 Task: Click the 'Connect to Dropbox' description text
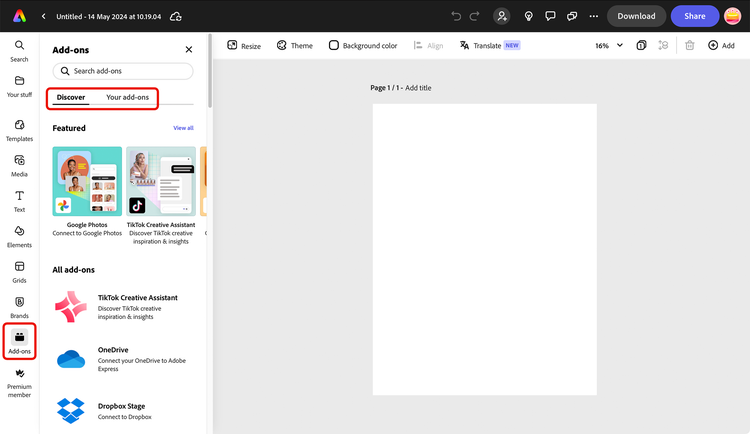pyautogui.click(x=124, y=417)
